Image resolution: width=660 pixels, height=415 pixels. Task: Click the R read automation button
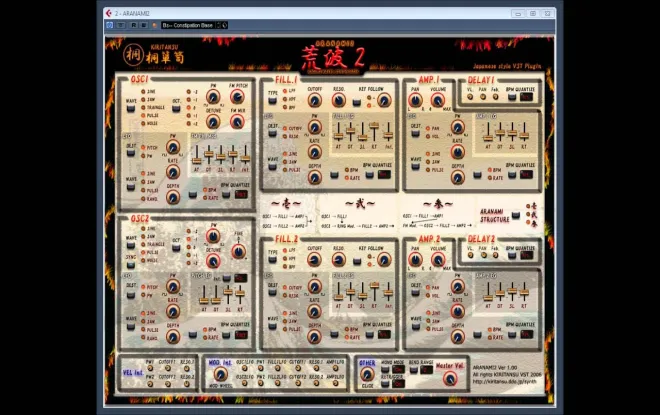133,25
